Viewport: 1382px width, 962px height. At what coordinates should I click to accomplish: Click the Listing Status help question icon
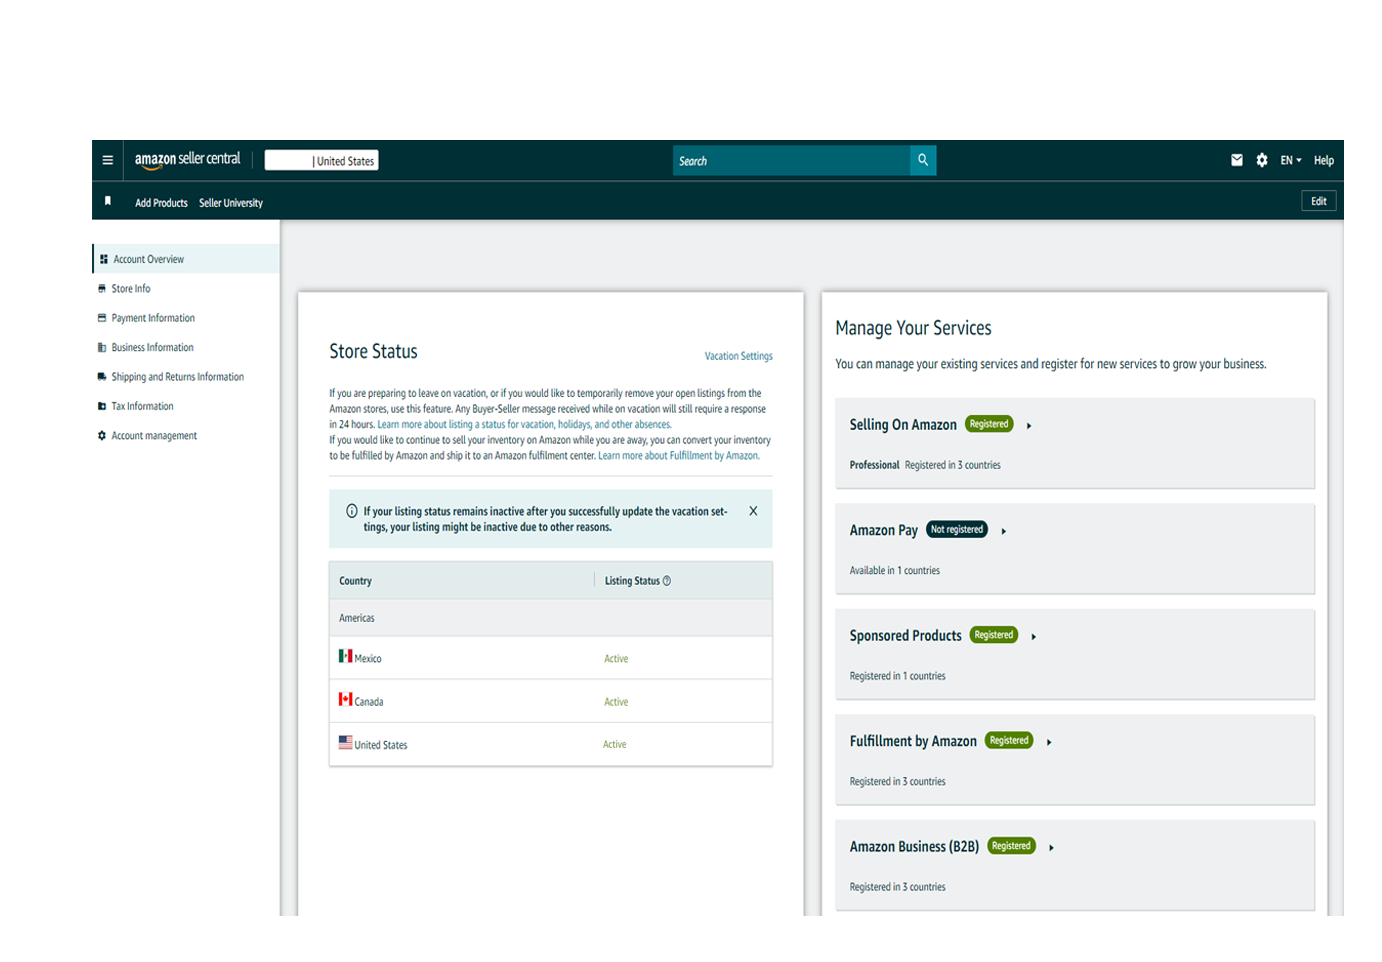[x=667, y=581]
